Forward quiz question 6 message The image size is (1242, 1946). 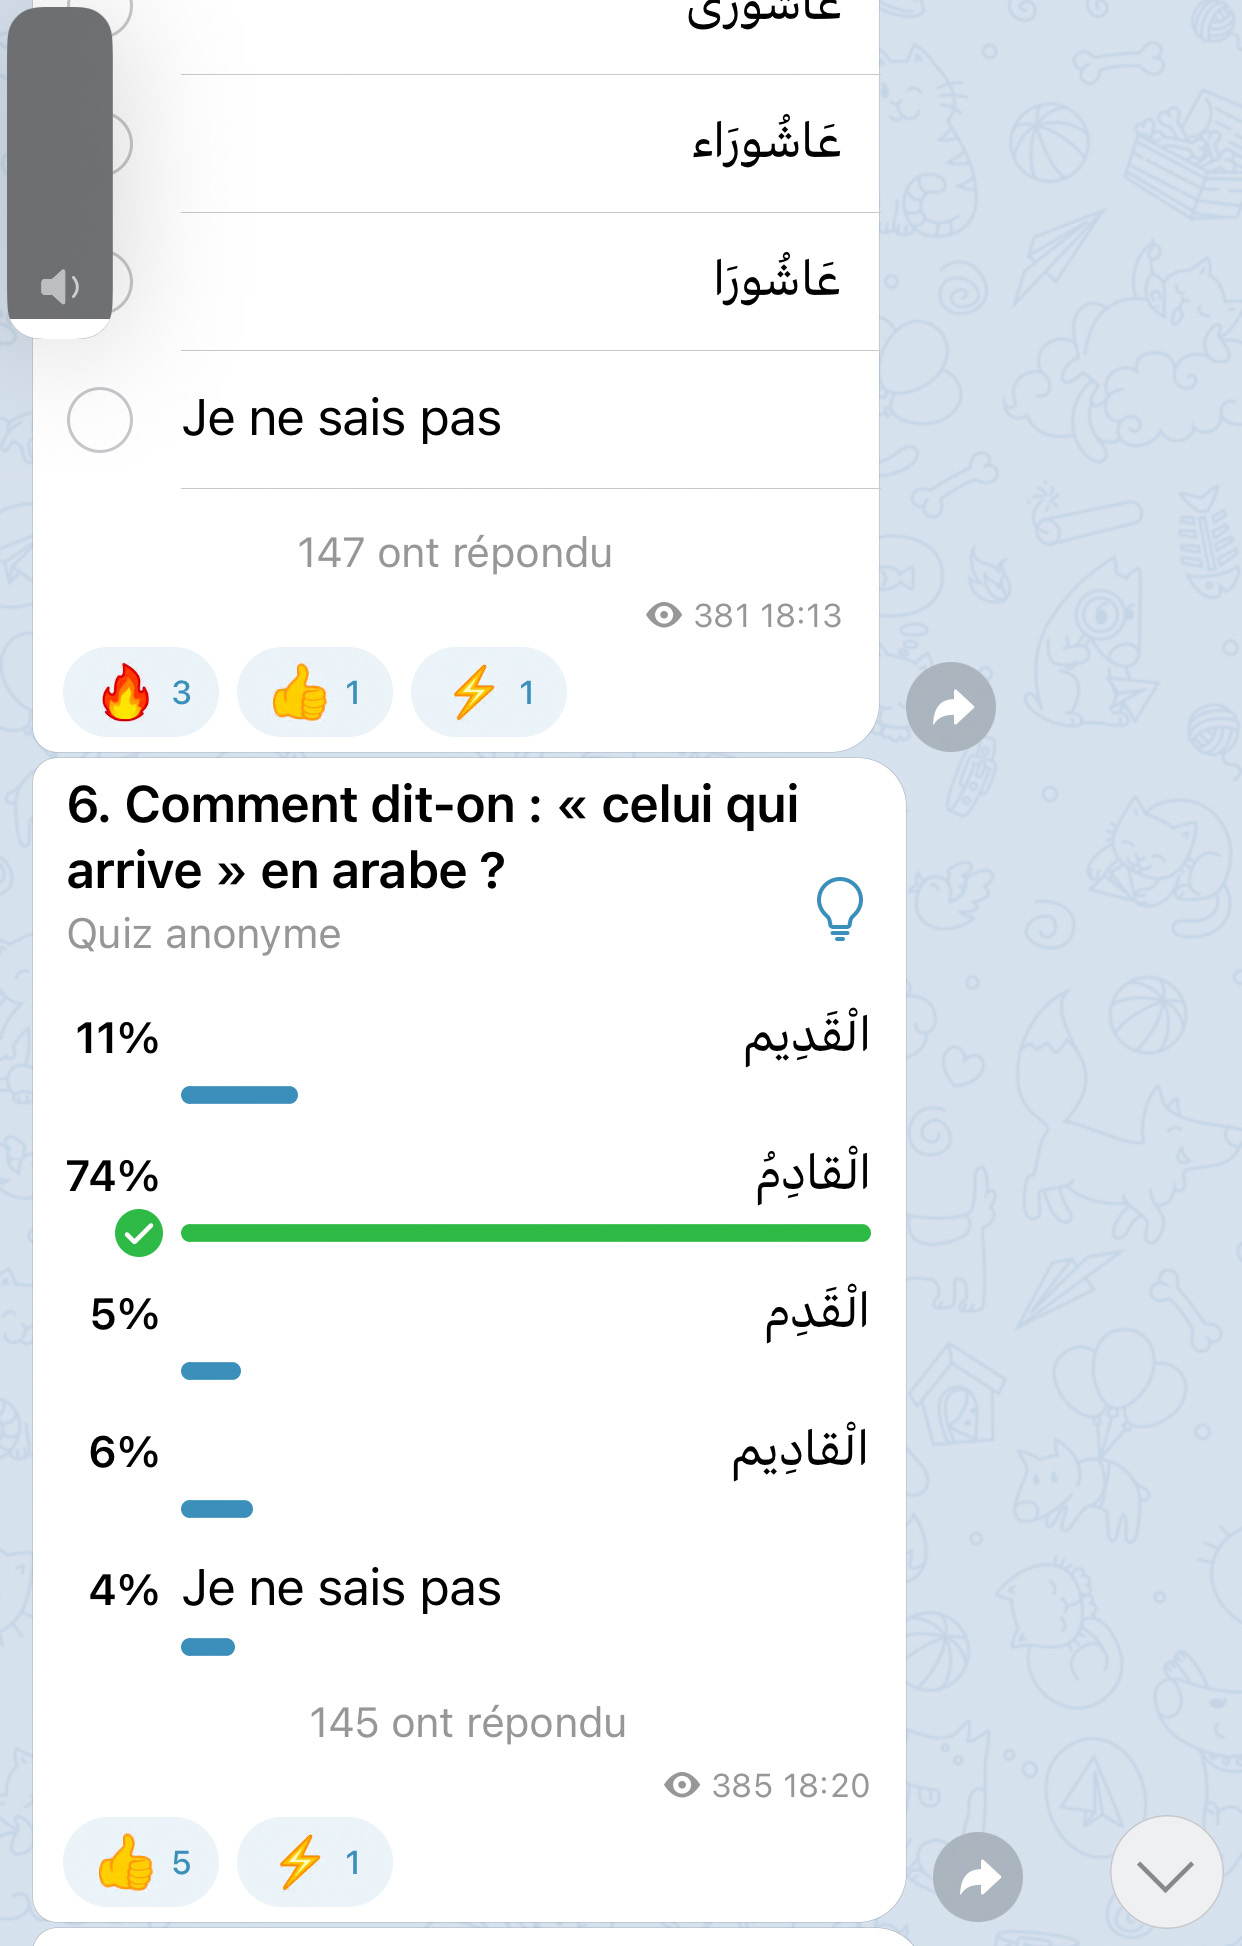(x=977, y=1877)
